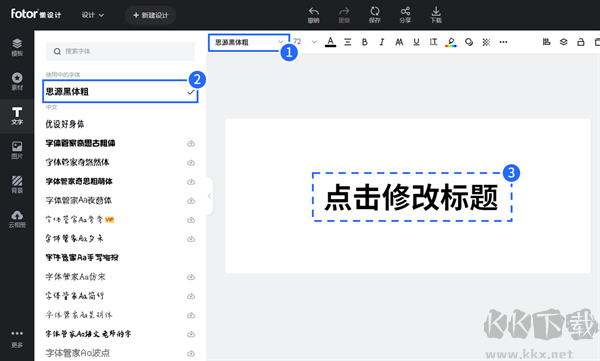
Task: Open the rainbow highlight color picker
Action: (x=451, y=42)
